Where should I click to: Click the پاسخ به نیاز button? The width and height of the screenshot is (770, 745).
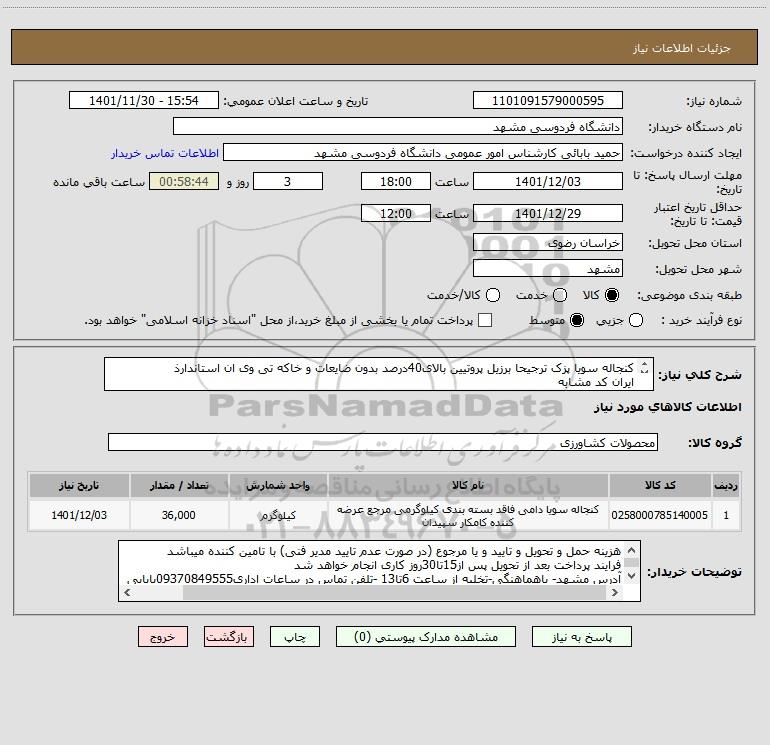click(x=581, y=637)
